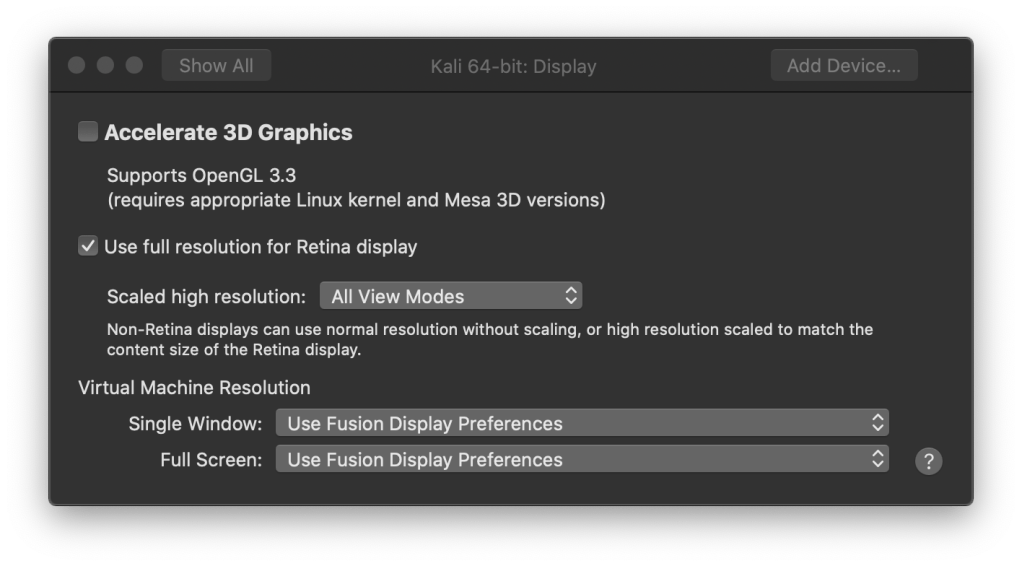Image resolution: width=1022 pixels, height=566 pixels.
Task: Open the Scaled high resolution dropdown
Action: pyautogui.click(x=450, y=296)
